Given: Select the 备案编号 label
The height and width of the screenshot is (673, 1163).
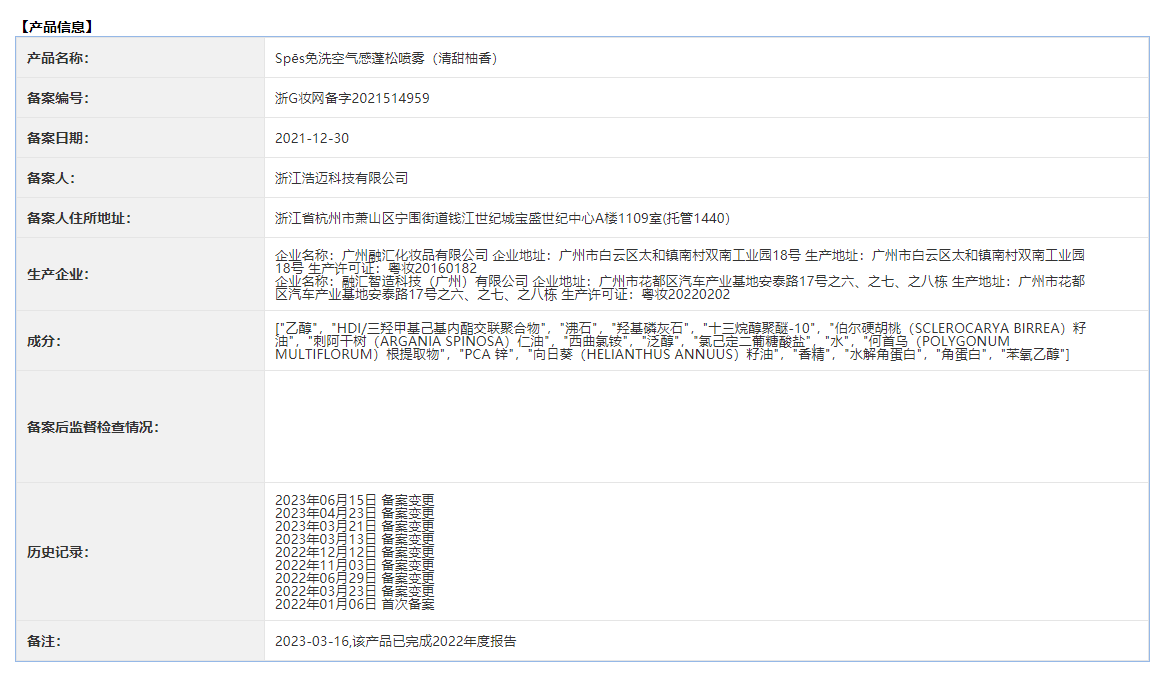Looking at the screenshot, I should [58, 98].
